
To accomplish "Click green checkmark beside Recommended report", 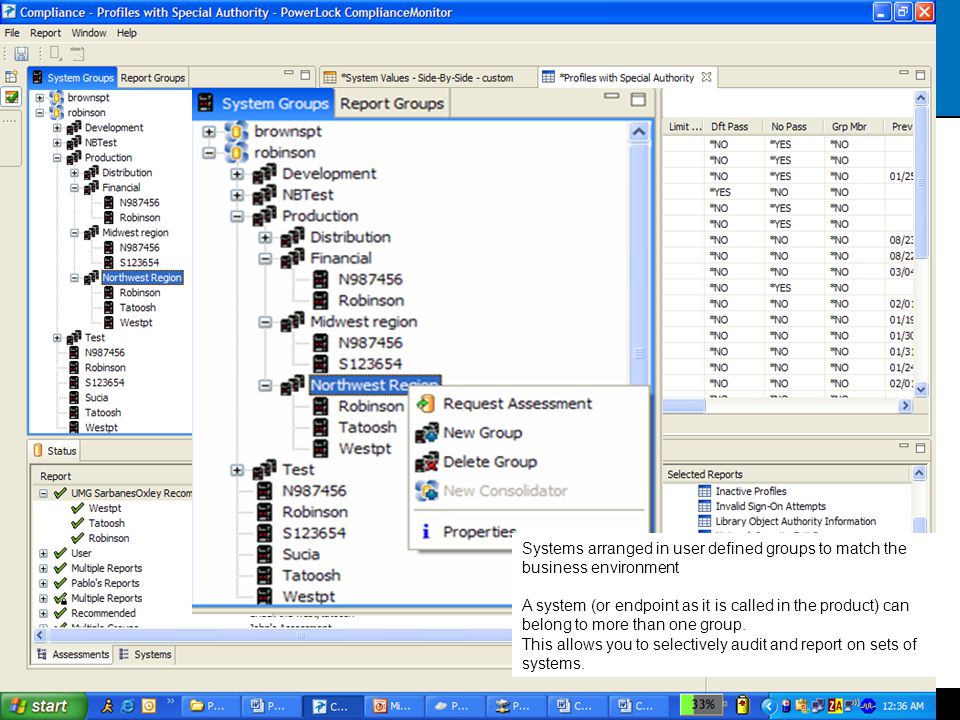I will pyautogui.click(x=60, y=613).
